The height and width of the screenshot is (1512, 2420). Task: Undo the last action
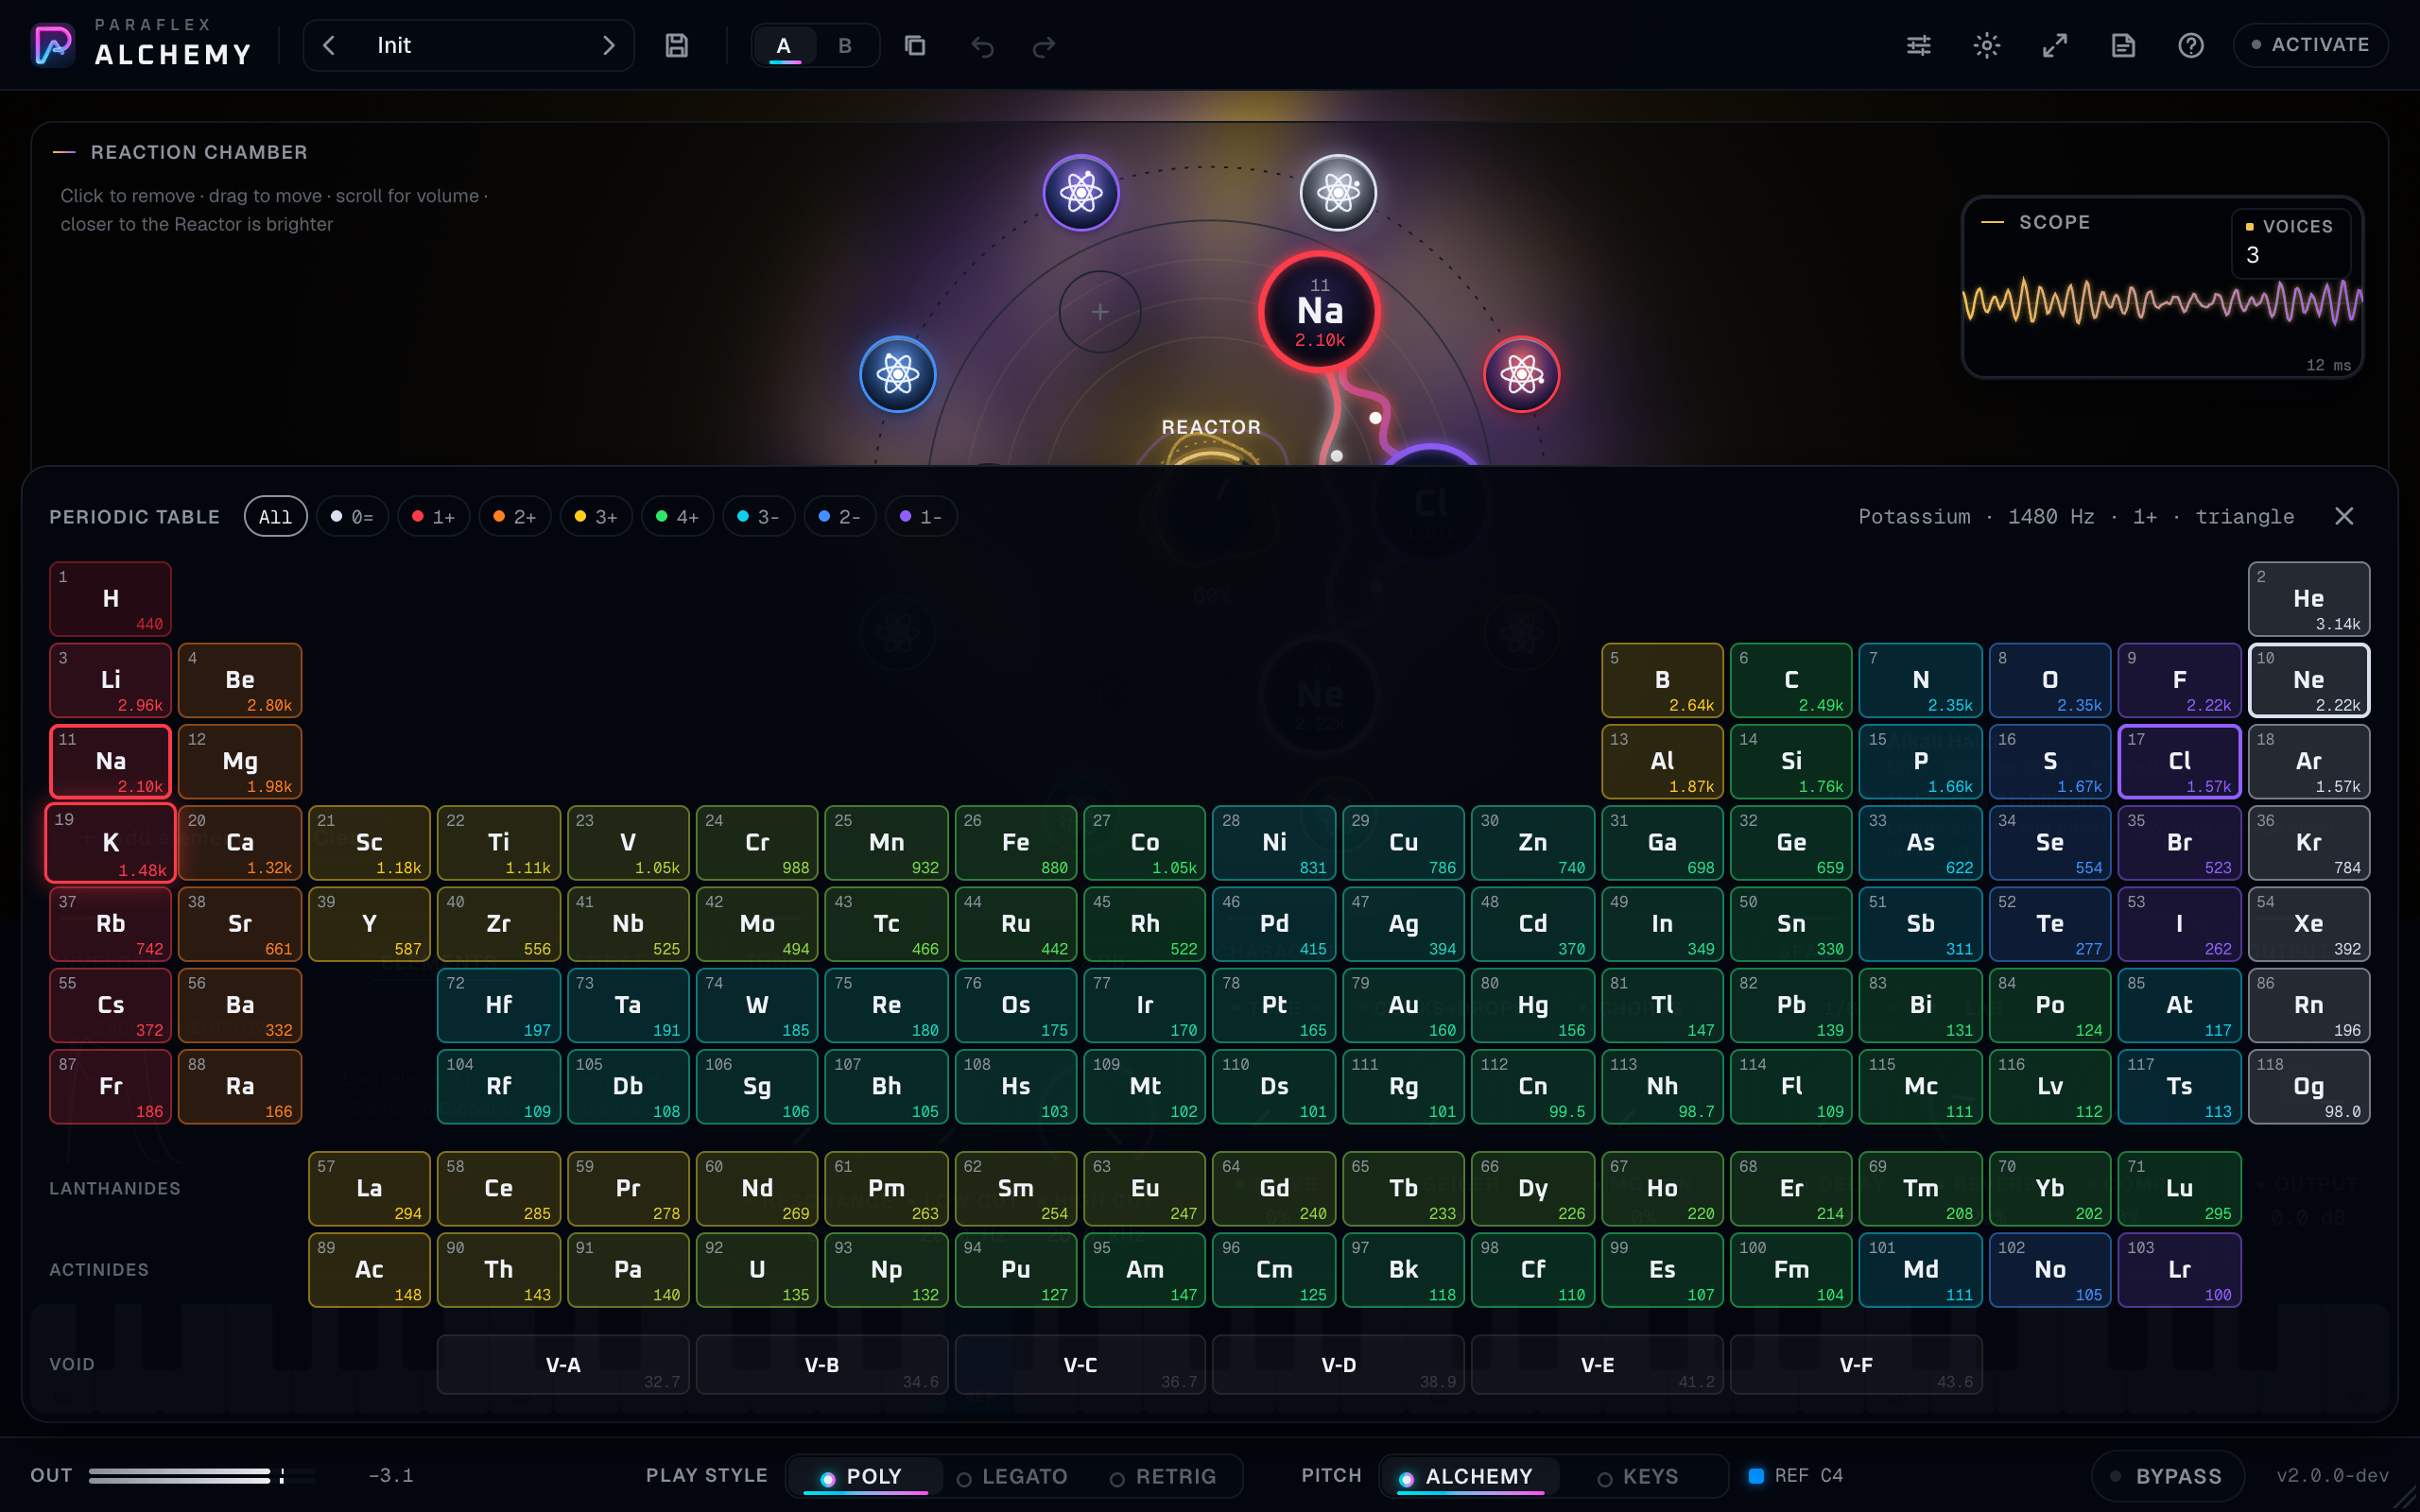pyautogui.click(x=982, y=46)
